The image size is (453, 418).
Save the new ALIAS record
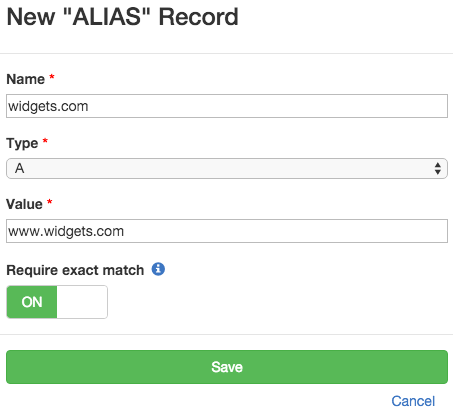click(227, 367)
